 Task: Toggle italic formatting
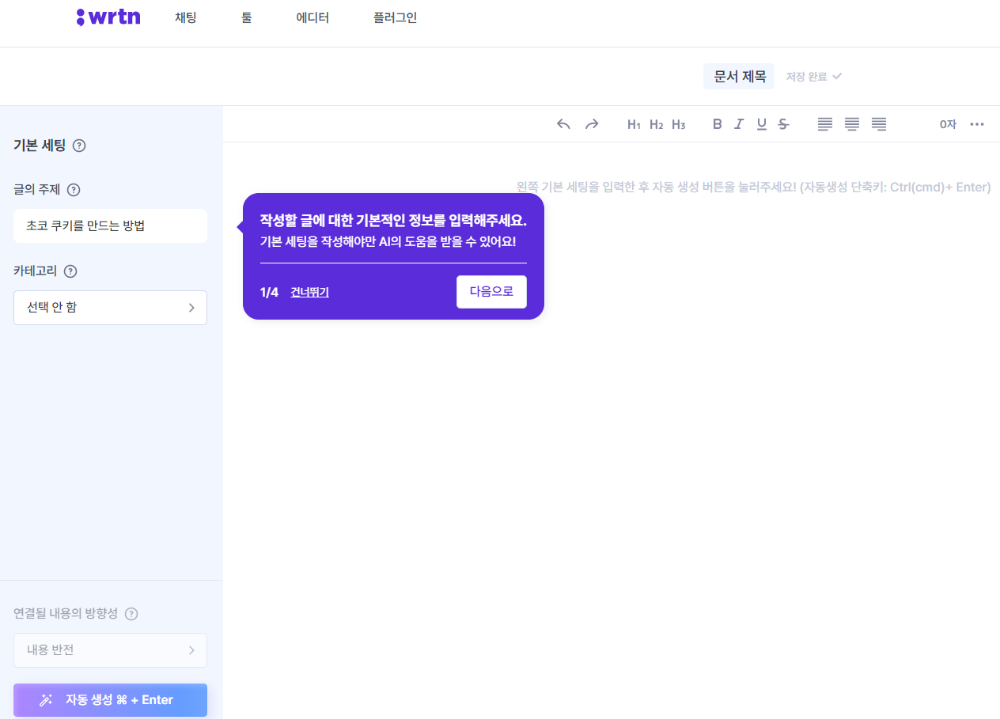[x=739, y=123]
